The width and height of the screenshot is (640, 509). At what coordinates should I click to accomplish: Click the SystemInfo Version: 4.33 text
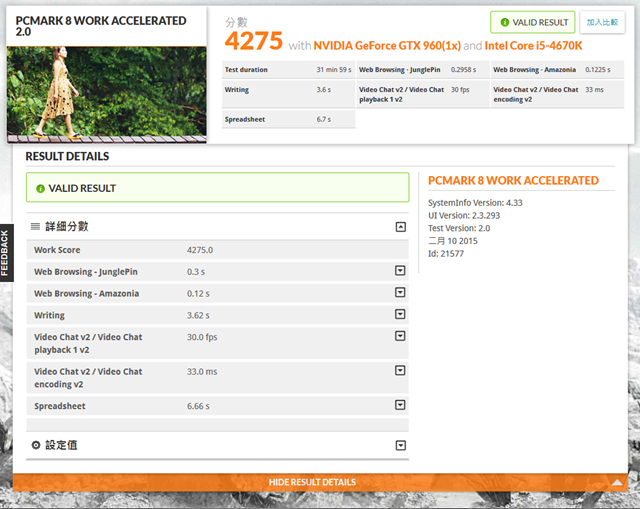click(x=475, y=203)
